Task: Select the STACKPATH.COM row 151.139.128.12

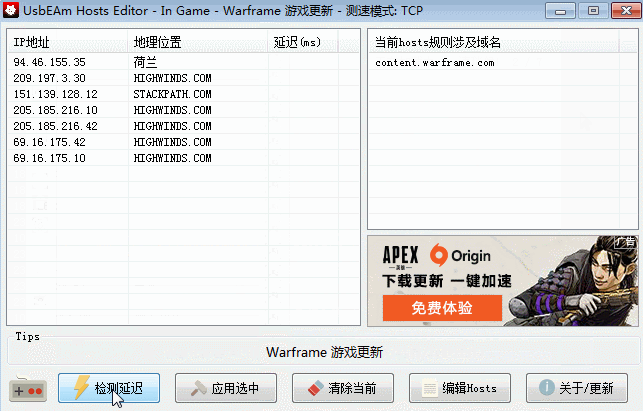Action: pos(56,94)
